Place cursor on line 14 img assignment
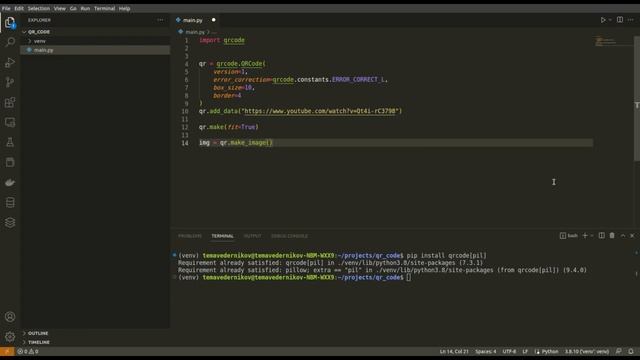Screen dimensions: 640x360 [236, 142]
